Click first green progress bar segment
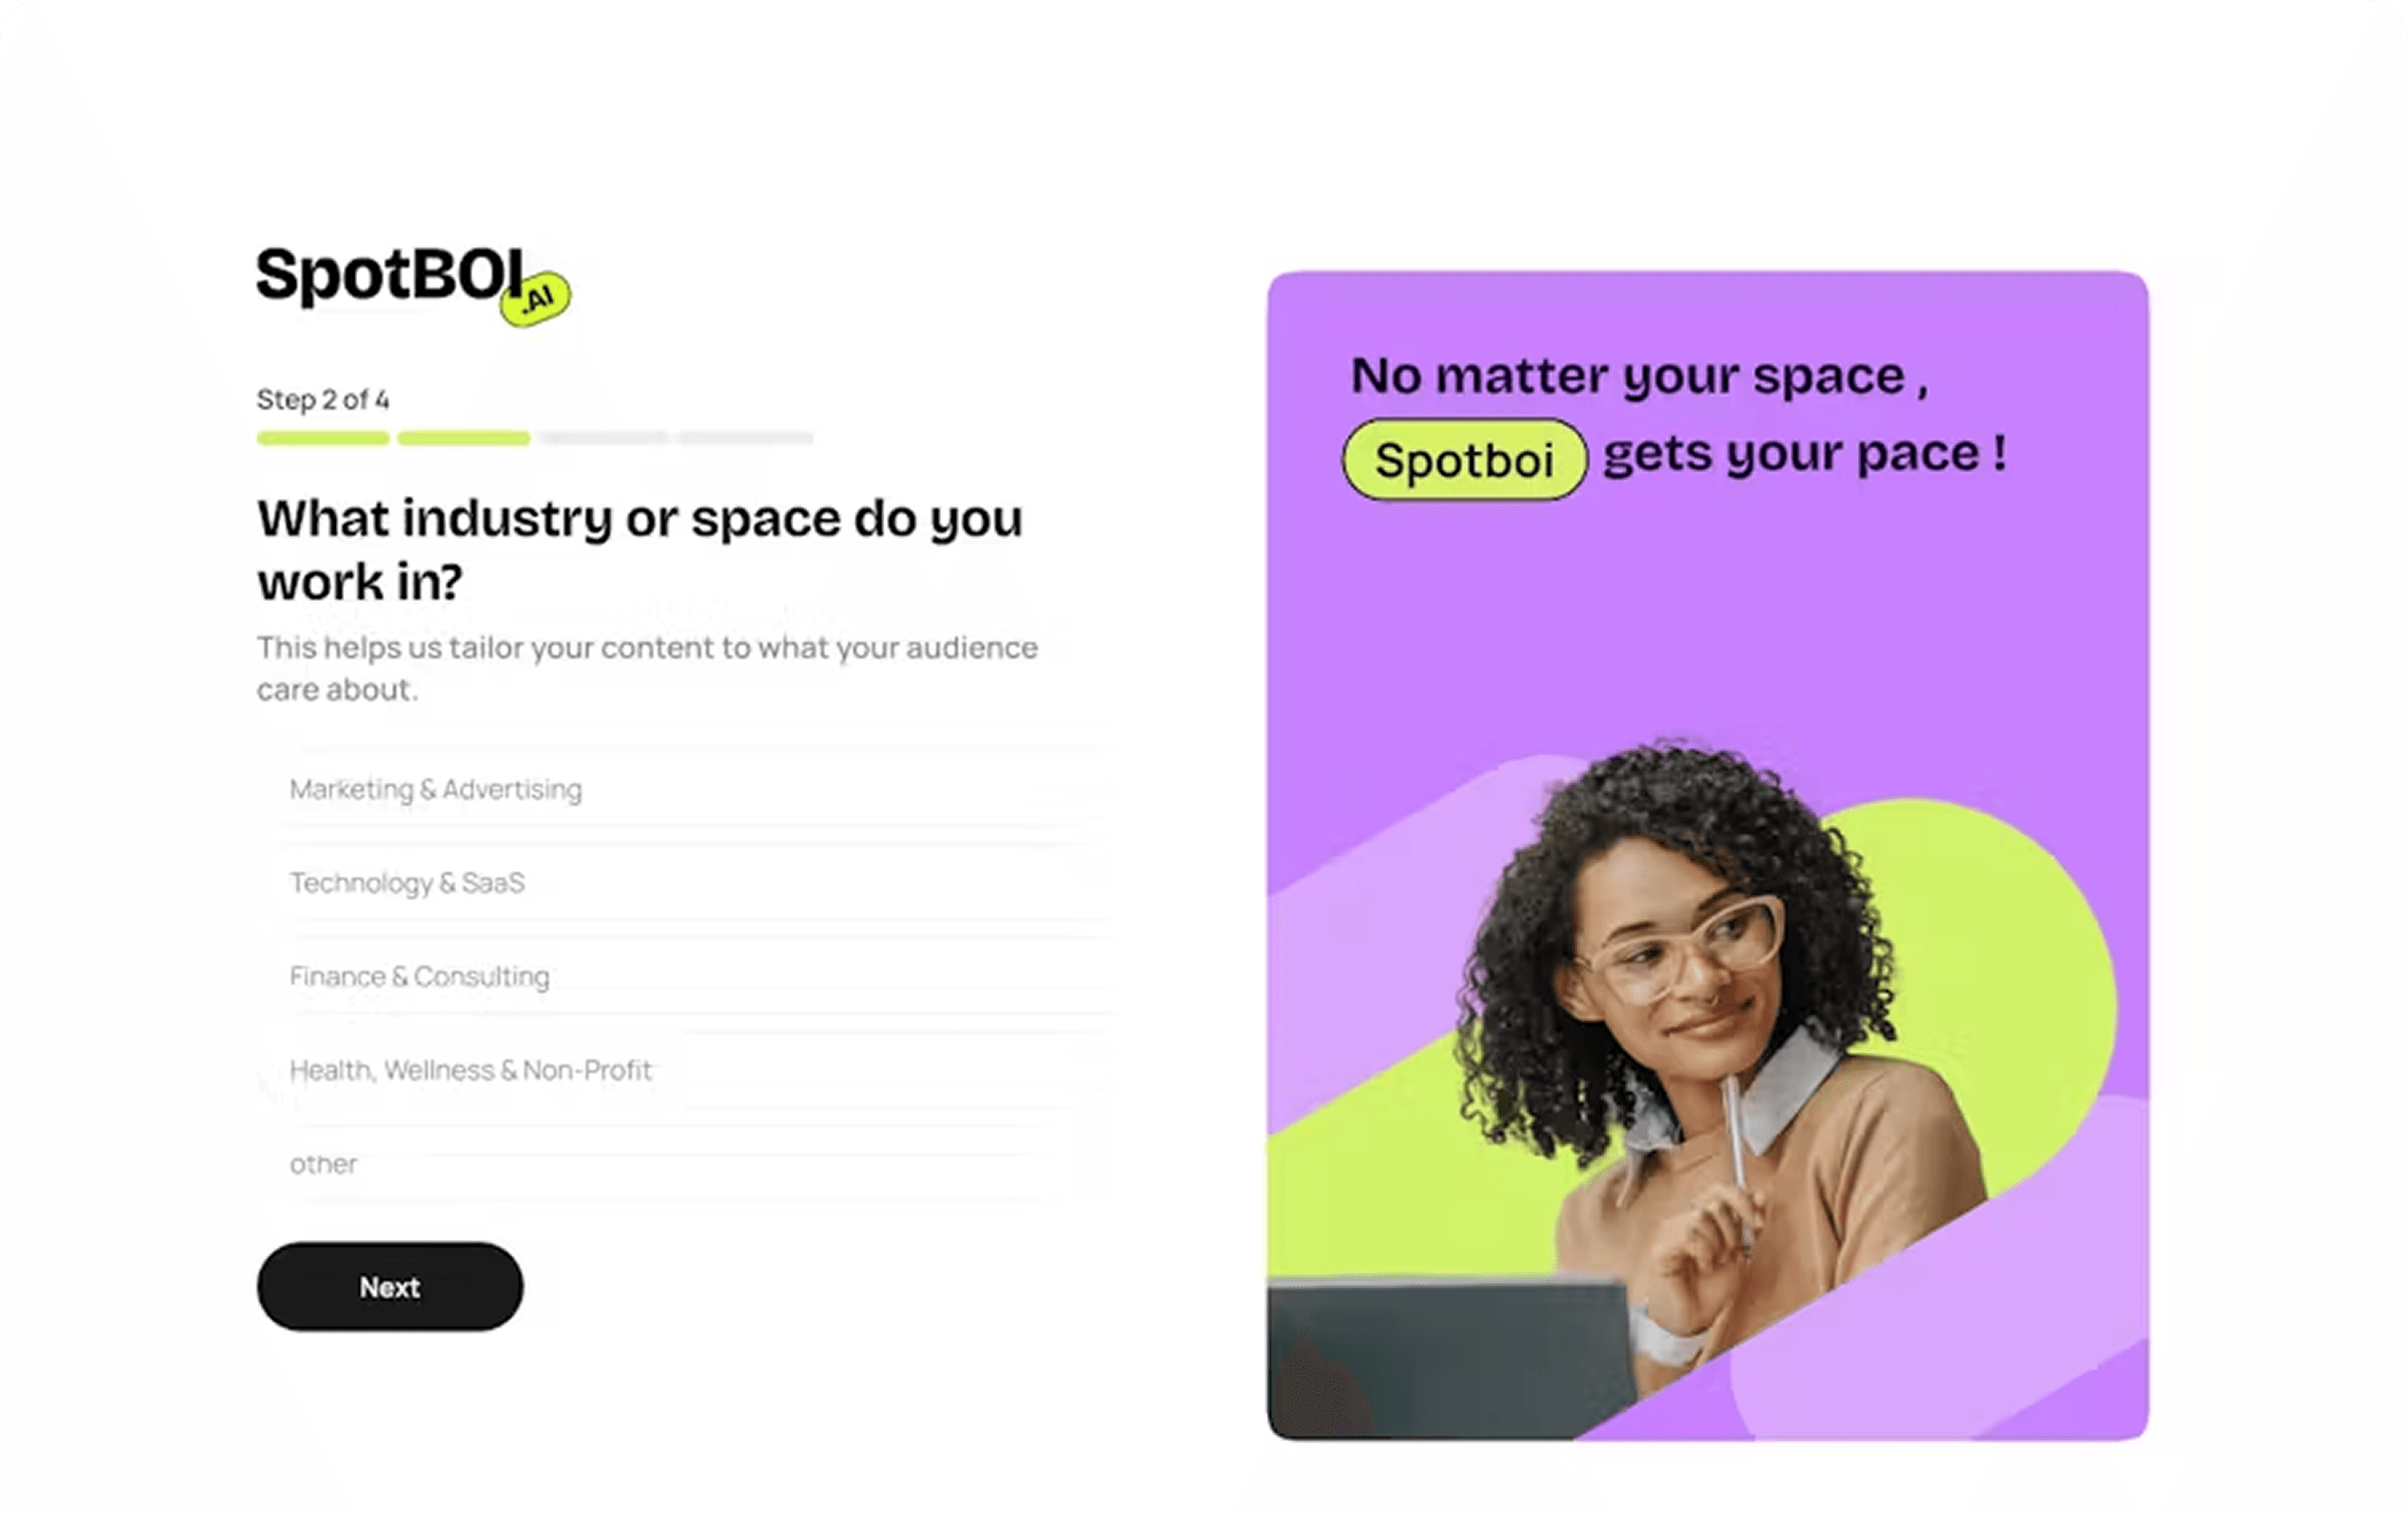The image size is (2408, 1513). 323,438
